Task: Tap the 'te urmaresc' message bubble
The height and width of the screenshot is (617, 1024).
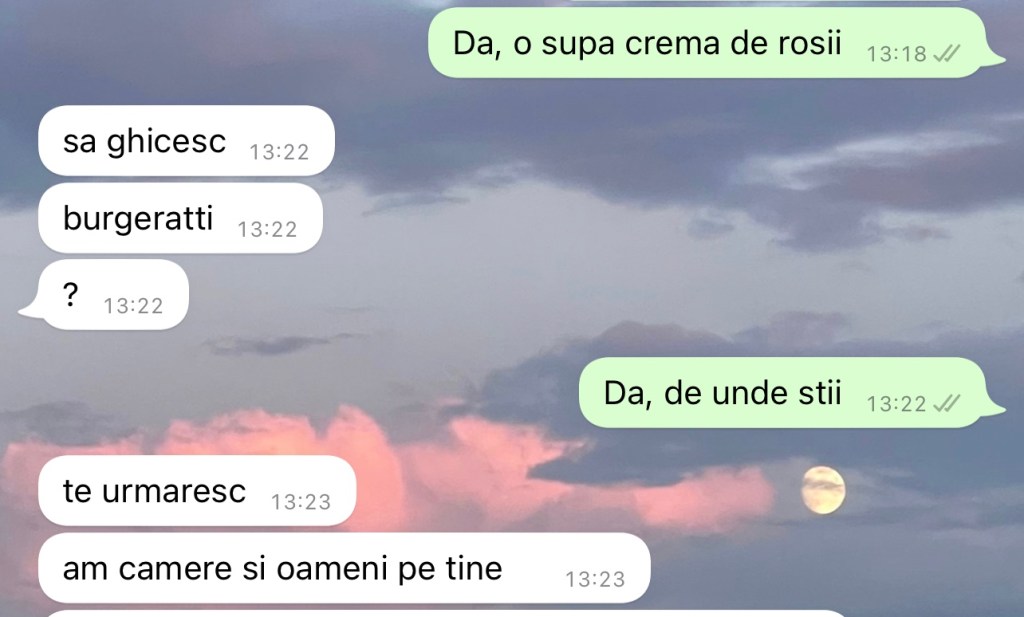Action: pos(197,491)
